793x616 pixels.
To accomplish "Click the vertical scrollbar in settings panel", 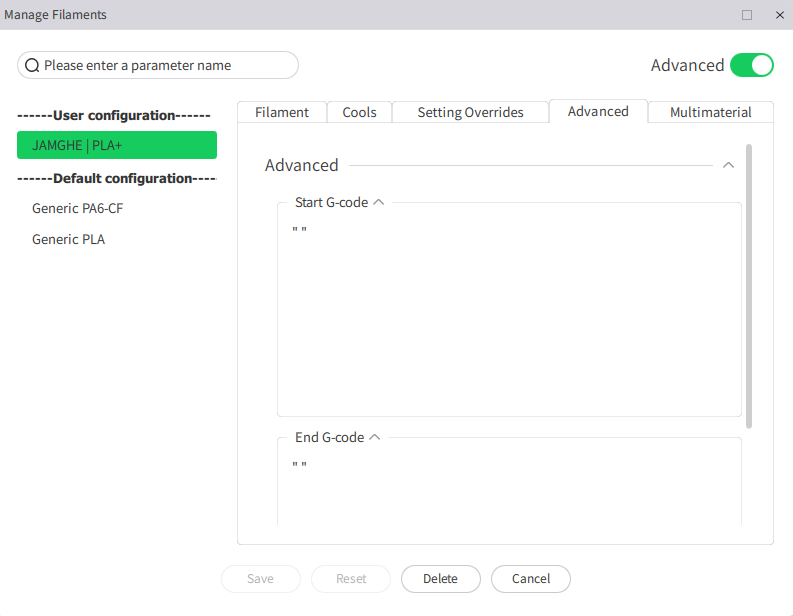I will pos(748,286).
